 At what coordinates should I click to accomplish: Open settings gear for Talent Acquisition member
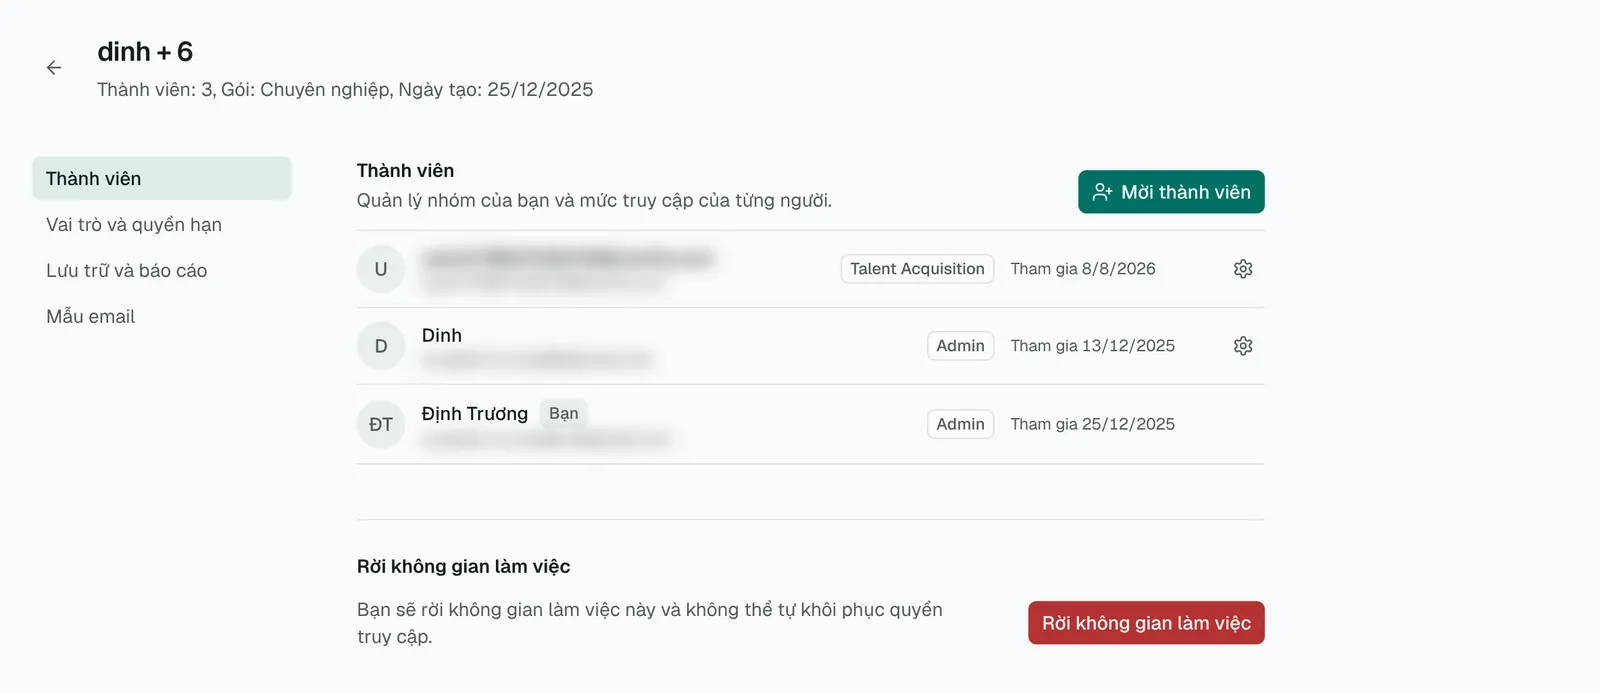pyautogui.click(x=1243, y=269)
